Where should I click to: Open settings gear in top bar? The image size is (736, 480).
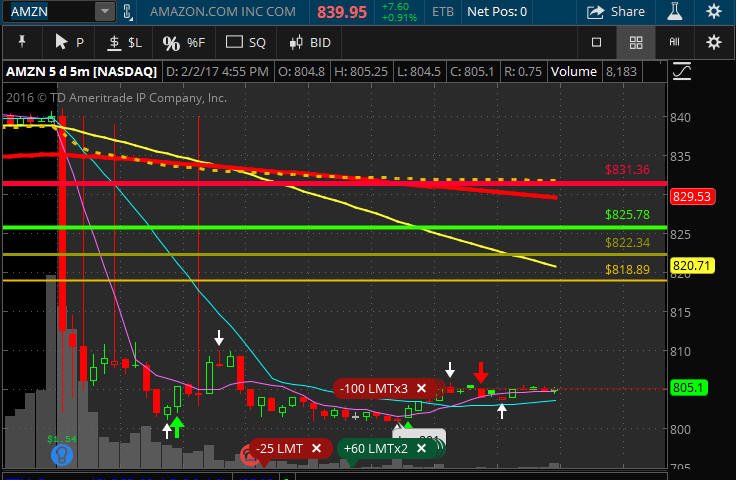pos(713,11)
